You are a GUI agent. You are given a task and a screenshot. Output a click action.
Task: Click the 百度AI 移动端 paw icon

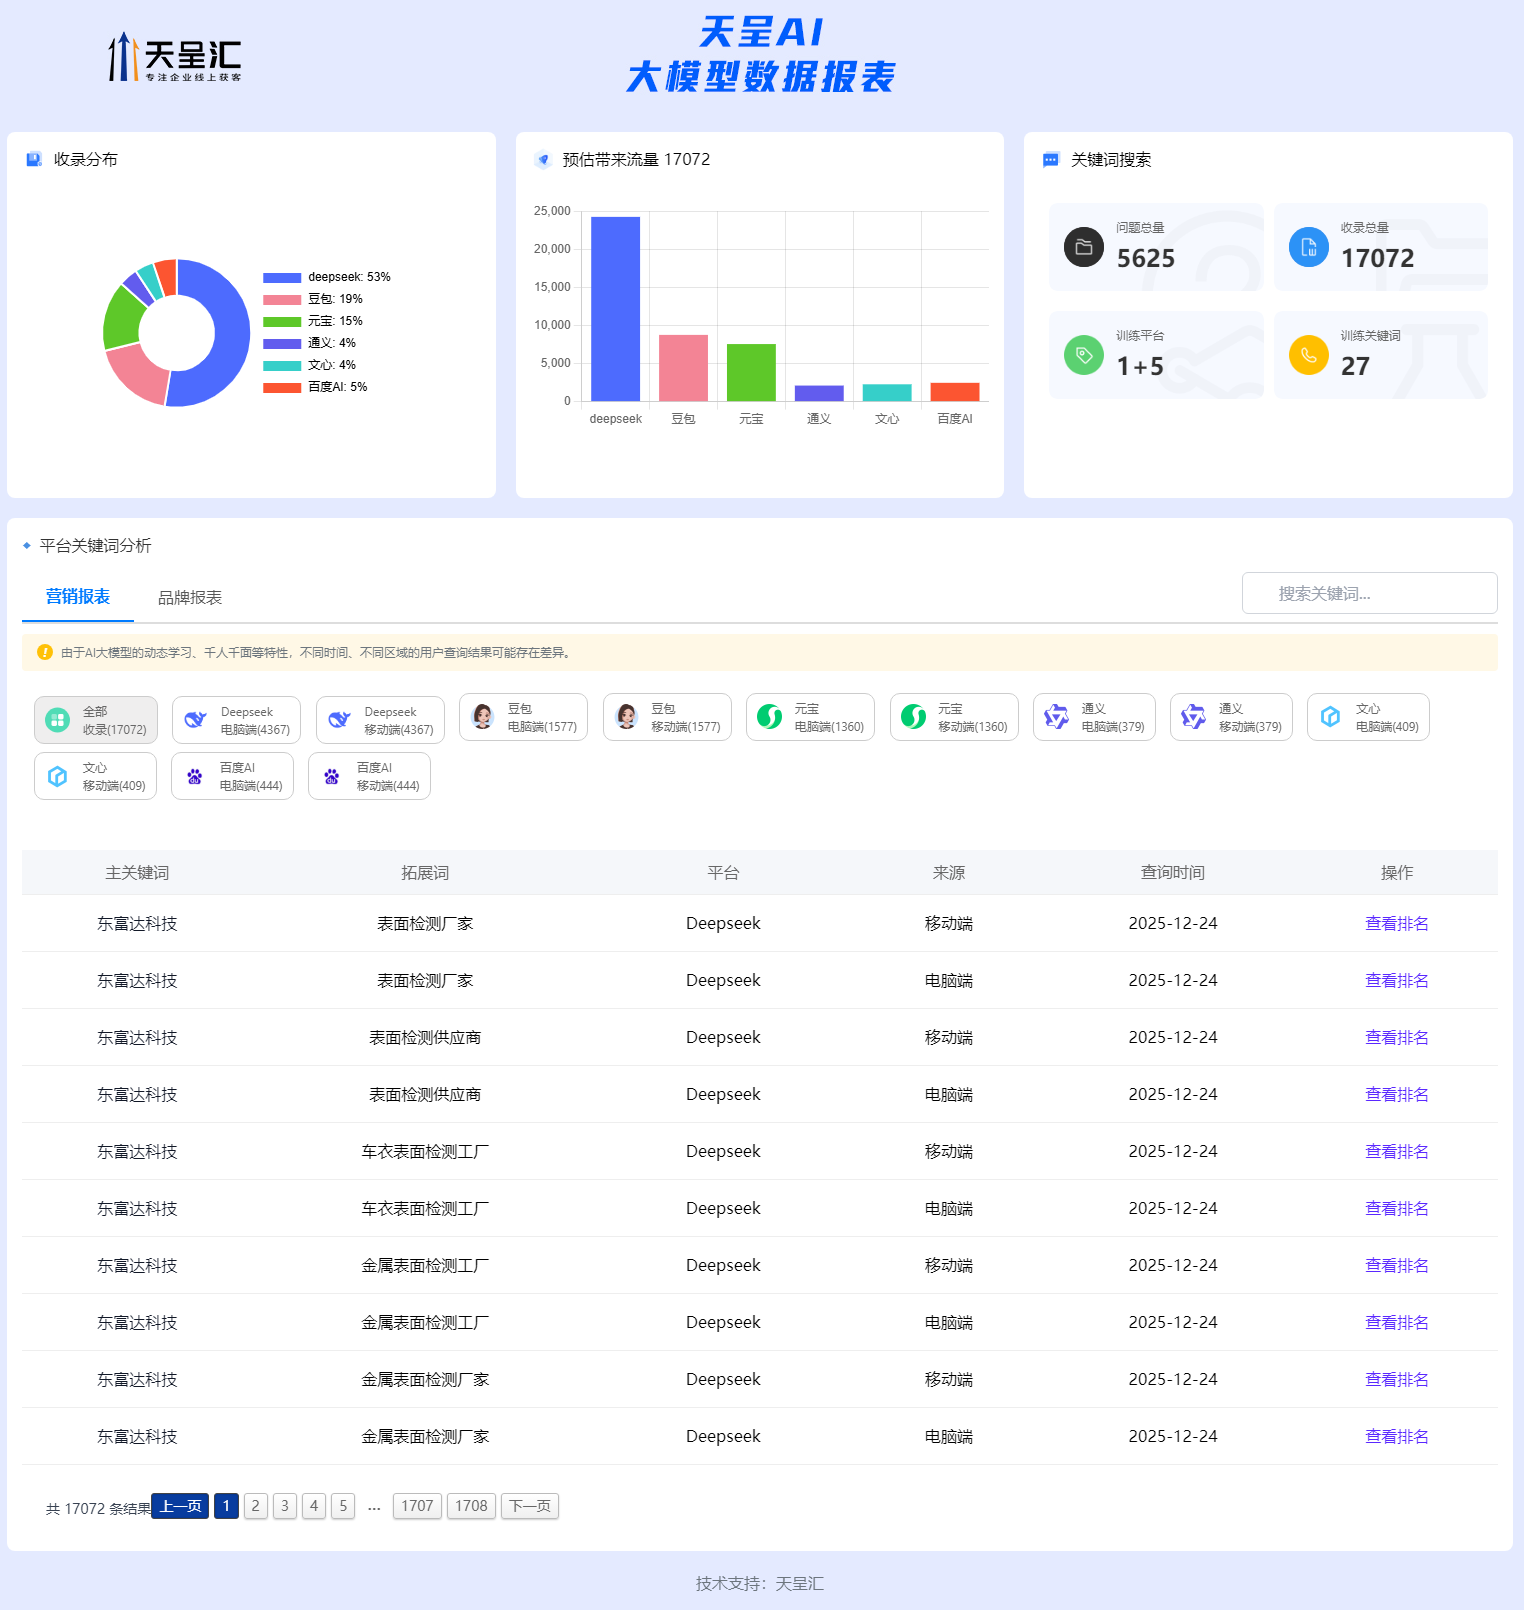332,776
